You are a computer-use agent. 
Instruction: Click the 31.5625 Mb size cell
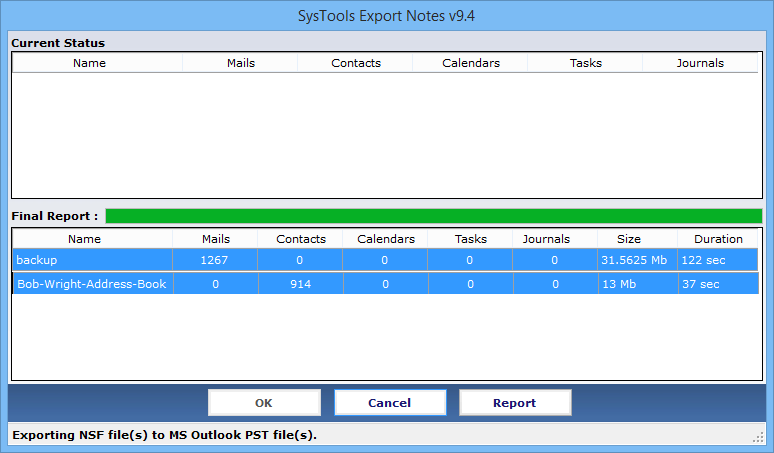[637, 260]
